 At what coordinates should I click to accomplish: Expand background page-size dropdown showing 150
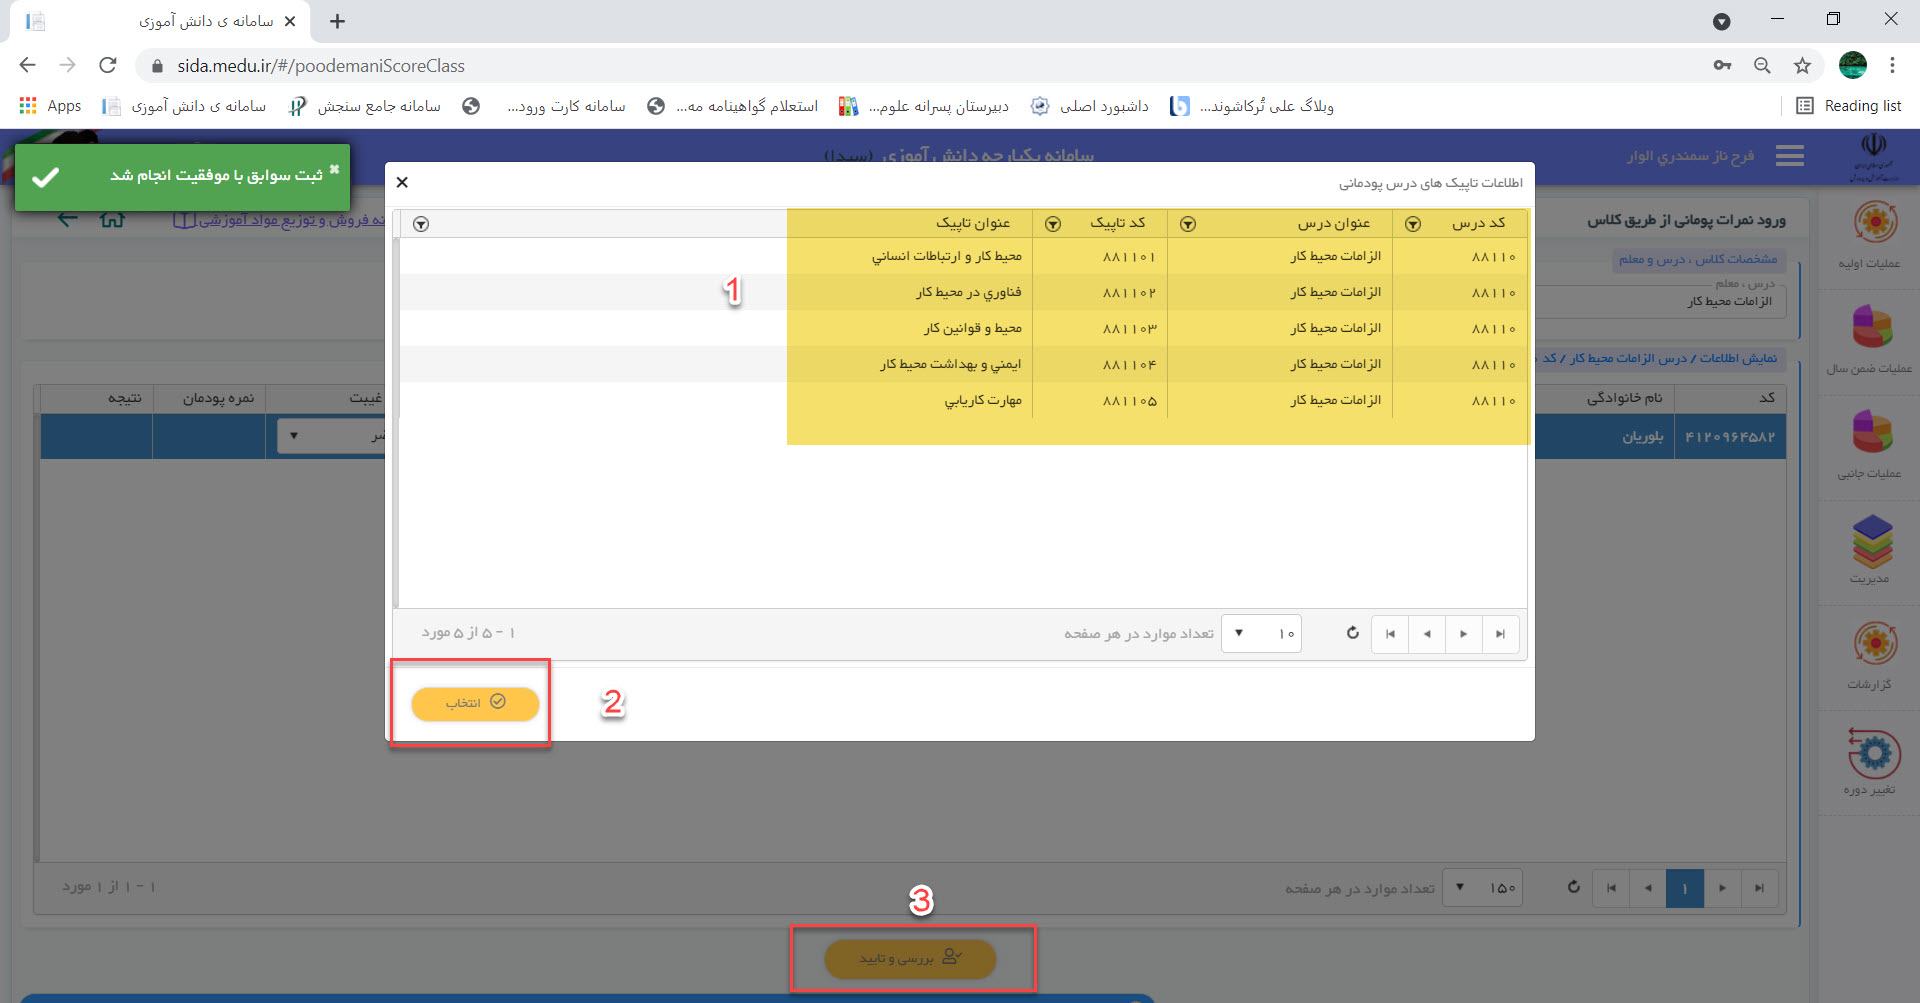click(x=1461, y=887)
